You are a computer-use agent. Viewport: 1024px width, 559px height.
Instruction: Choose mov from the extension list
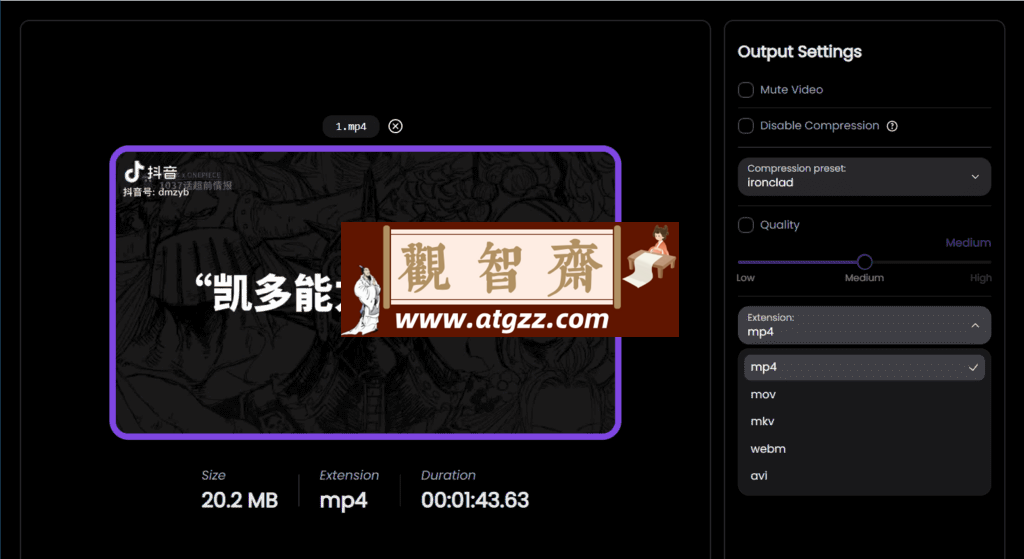864,394
